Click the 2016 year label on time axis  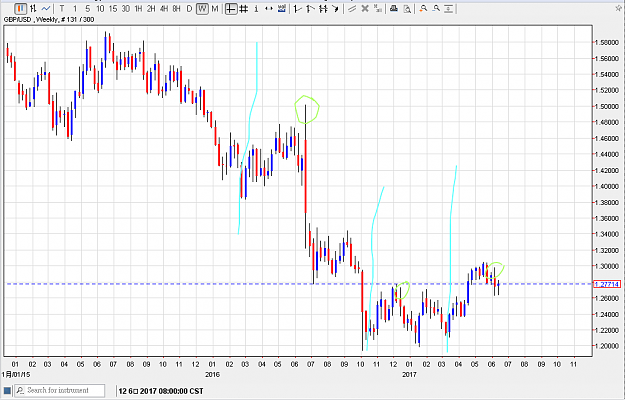[212, 374]
